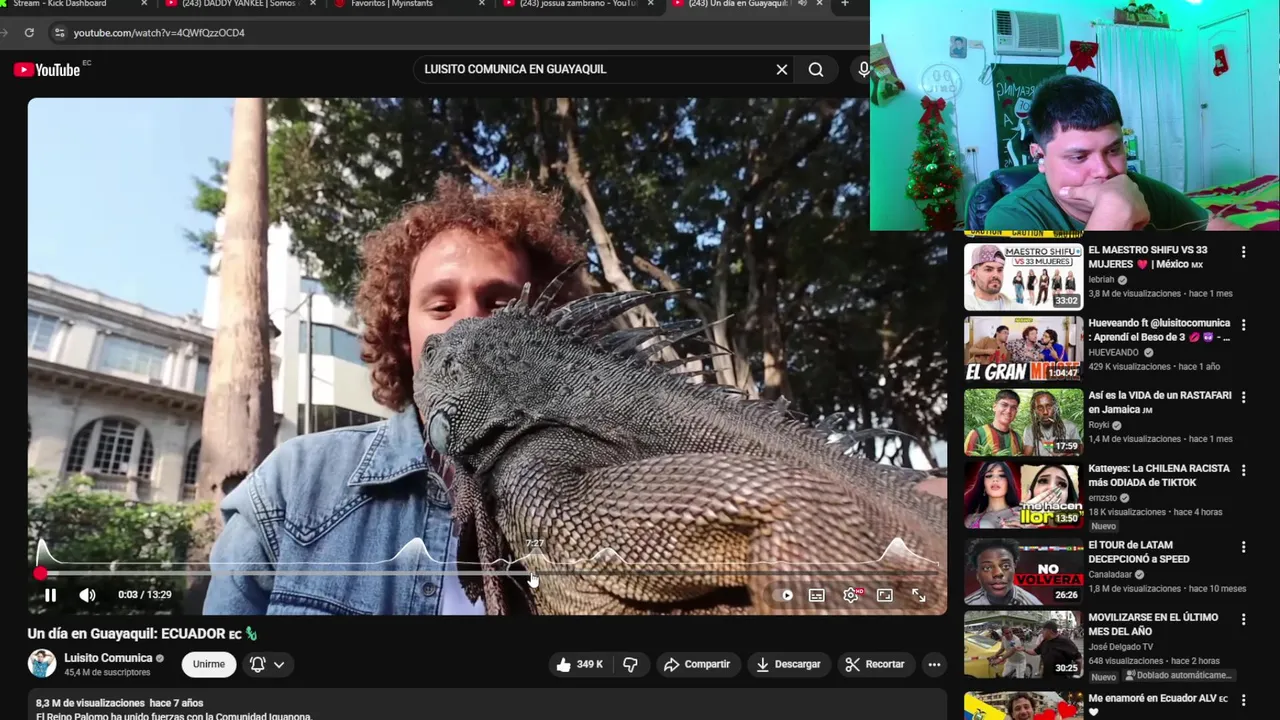Open options menu for Hueveando video
The width and height of the screenshot is (1280, 720).
[x=1244, y=325]
